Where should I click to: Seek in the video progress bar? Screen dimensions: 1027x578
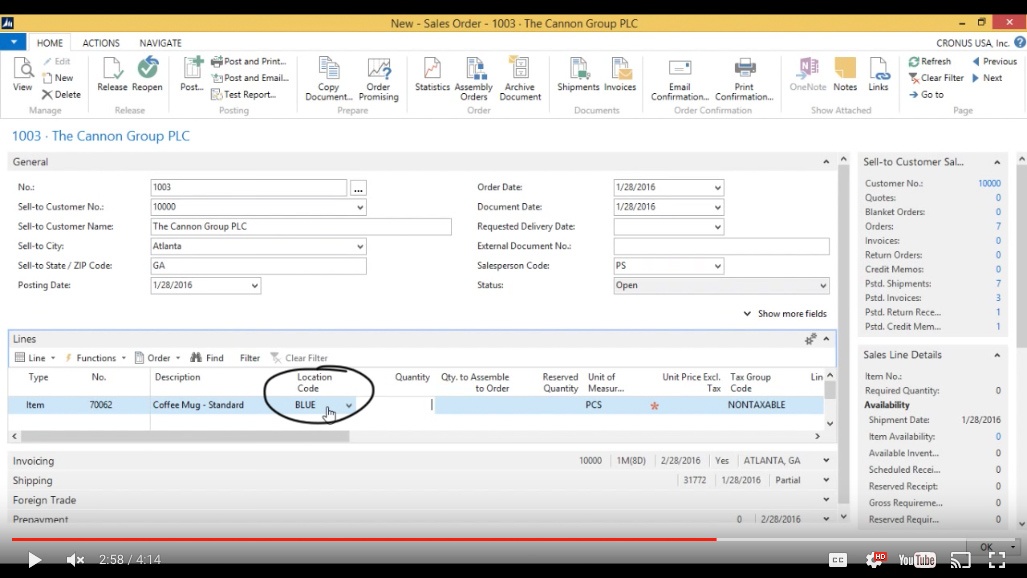tap(514, 539)
